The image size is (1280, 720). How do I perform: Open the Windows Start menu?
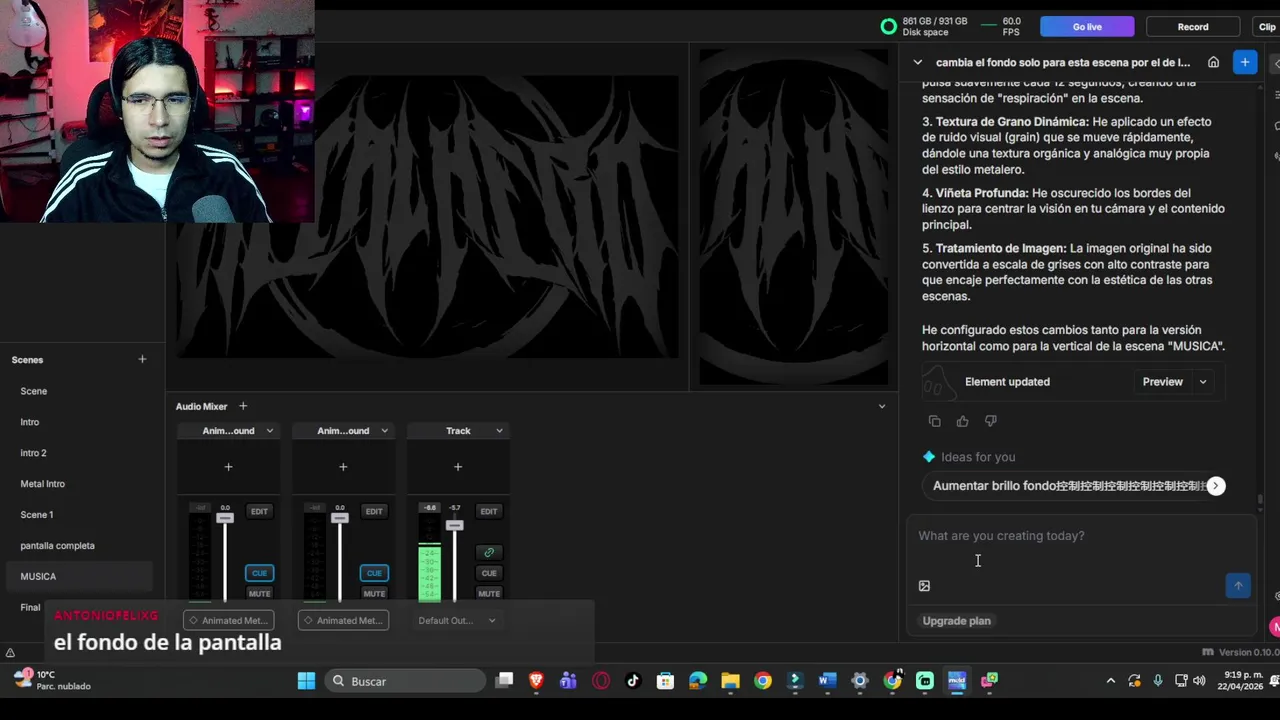pos(306,681)
